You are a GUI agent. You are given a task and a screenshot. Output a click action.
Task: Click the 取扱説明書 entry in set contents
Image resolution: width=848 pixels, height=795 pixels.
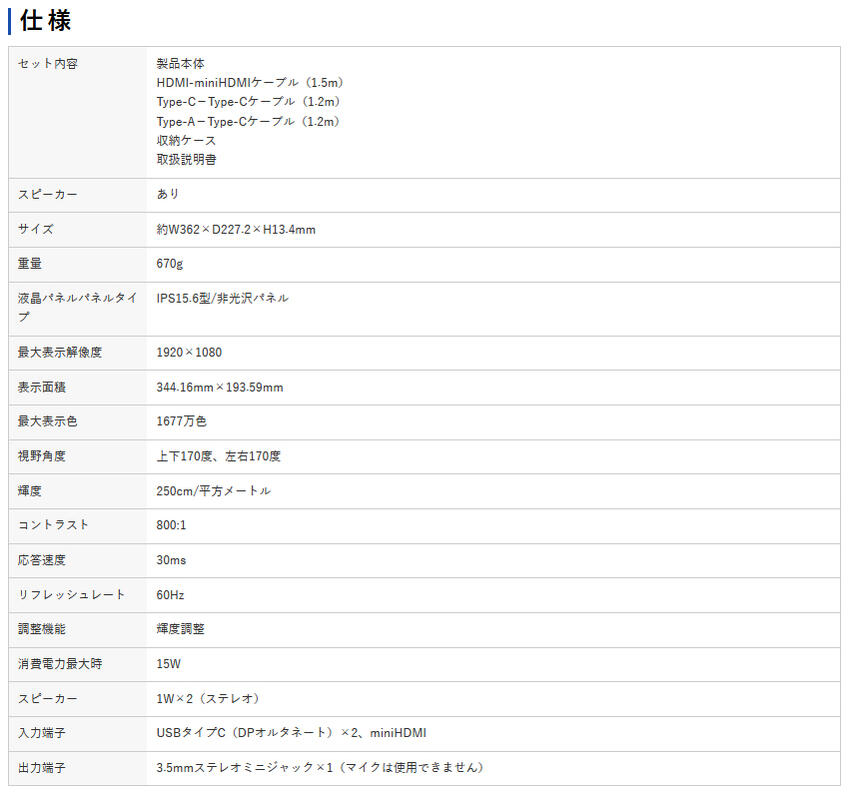tap(186, 159)
